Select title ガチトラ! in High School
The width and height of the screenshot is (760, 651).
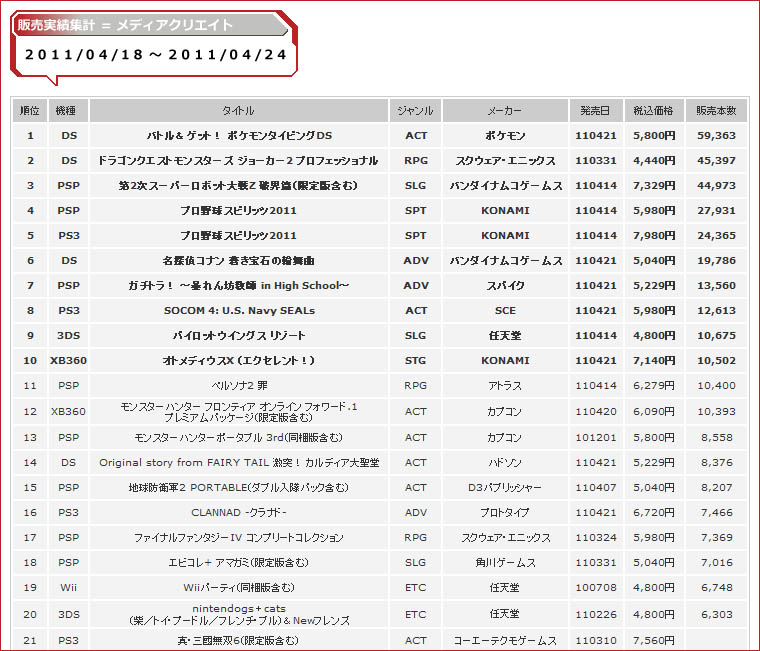click(238, 286)
